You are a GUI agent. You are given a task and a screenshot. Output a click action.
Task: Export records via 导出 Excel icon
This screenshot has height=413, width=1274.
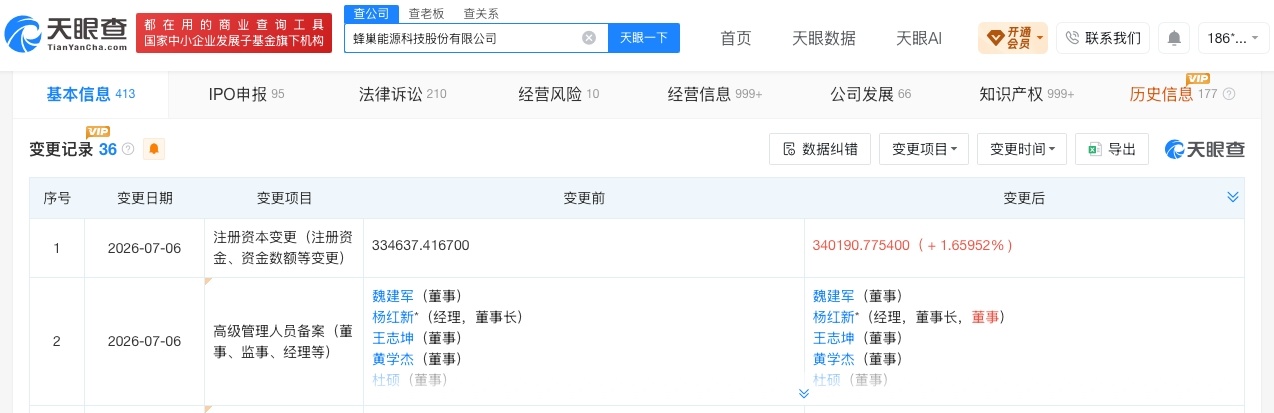click(1111, 149)
